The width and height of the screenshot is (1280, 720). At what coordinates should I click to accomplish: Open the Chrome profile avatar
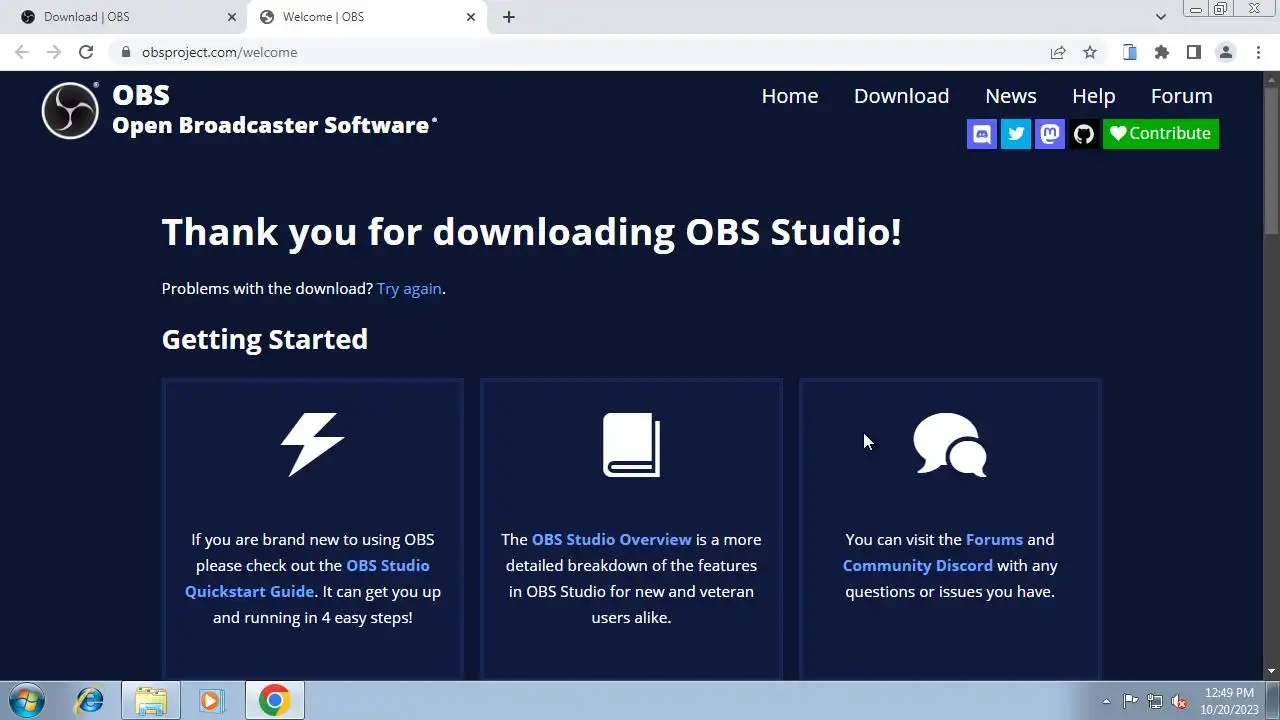click(x=1226, y=52)
